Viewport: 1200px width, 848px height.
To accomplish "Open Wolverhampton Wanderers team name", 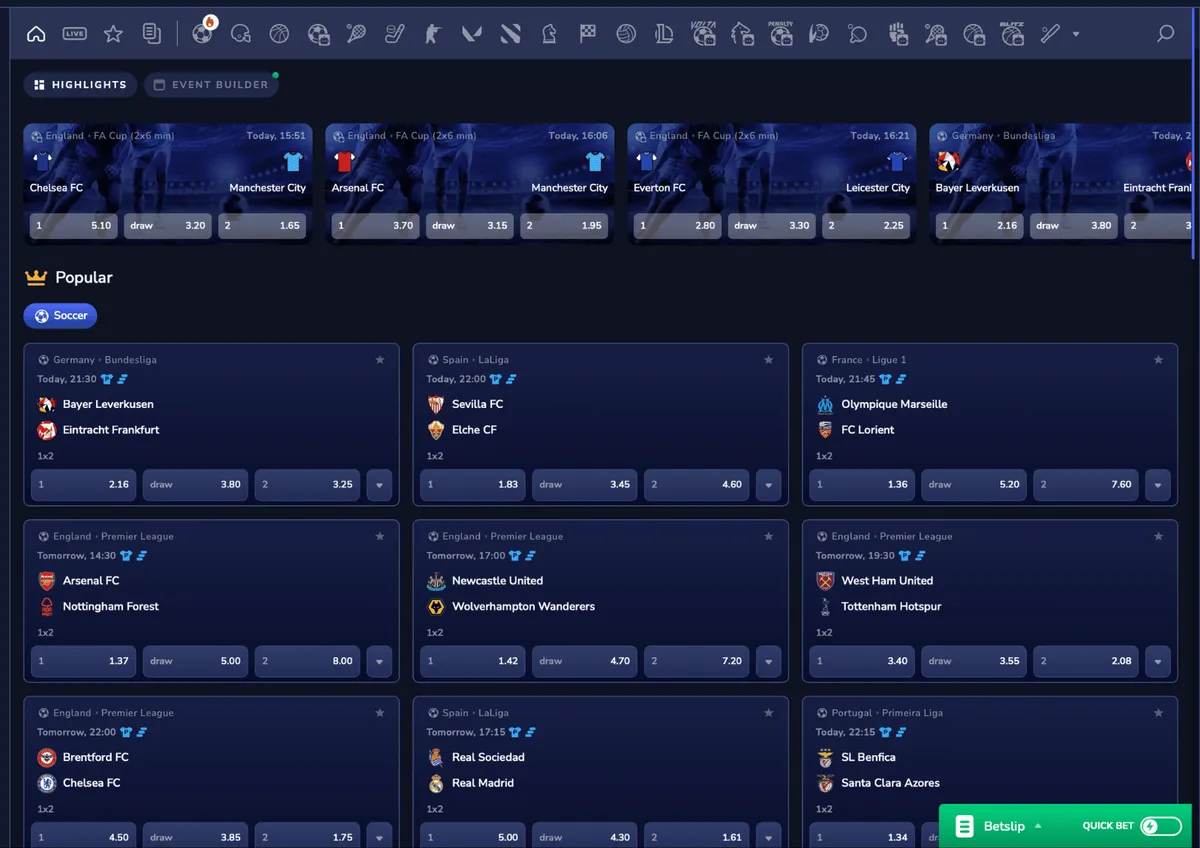I will click(x=523, y=607).
